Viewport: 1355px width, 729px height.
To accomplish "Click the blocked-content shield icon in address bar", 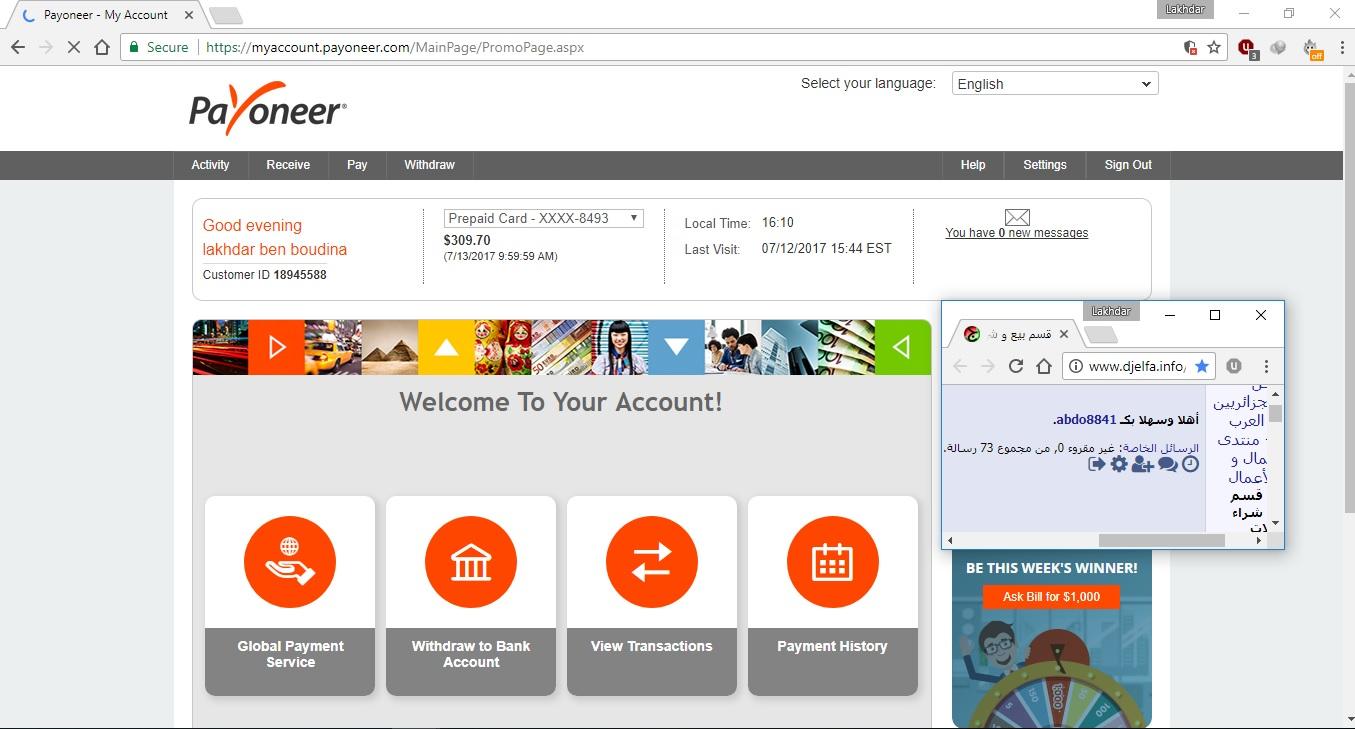I will (1190, 47).
